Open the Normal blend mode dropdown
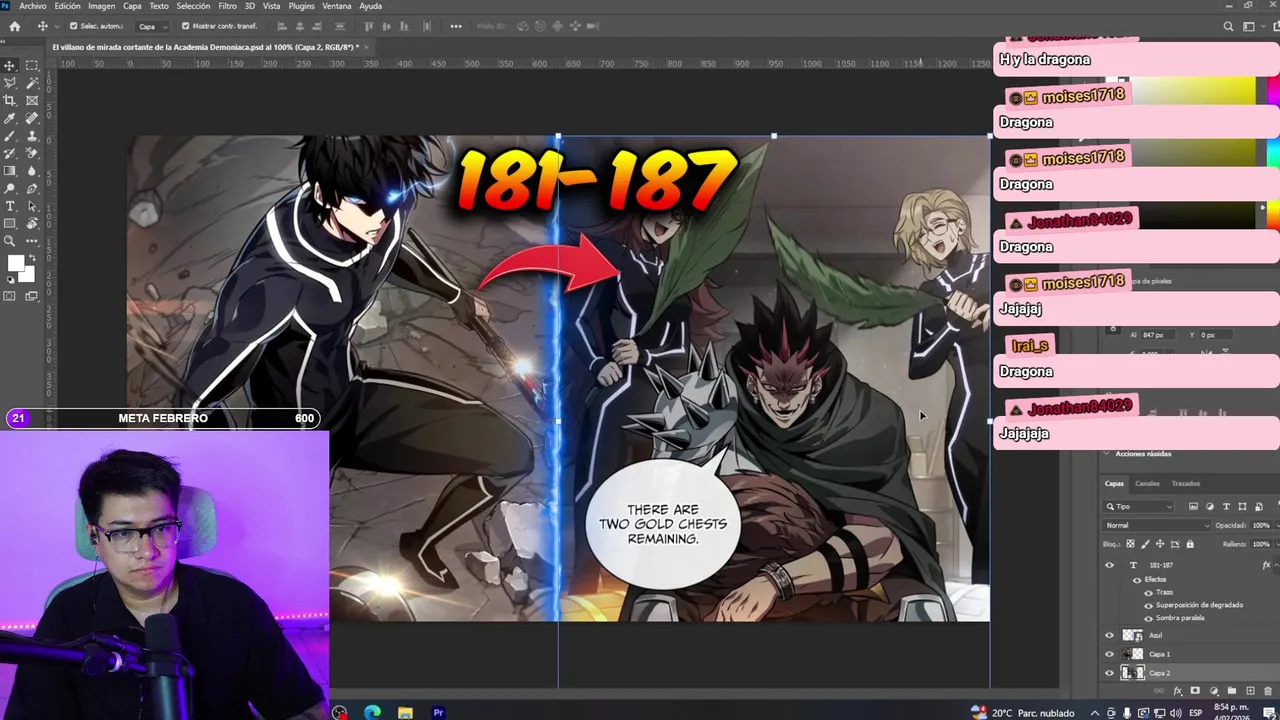The height and width of the screenshot is (720, 1280). (x=1156, y=525)
